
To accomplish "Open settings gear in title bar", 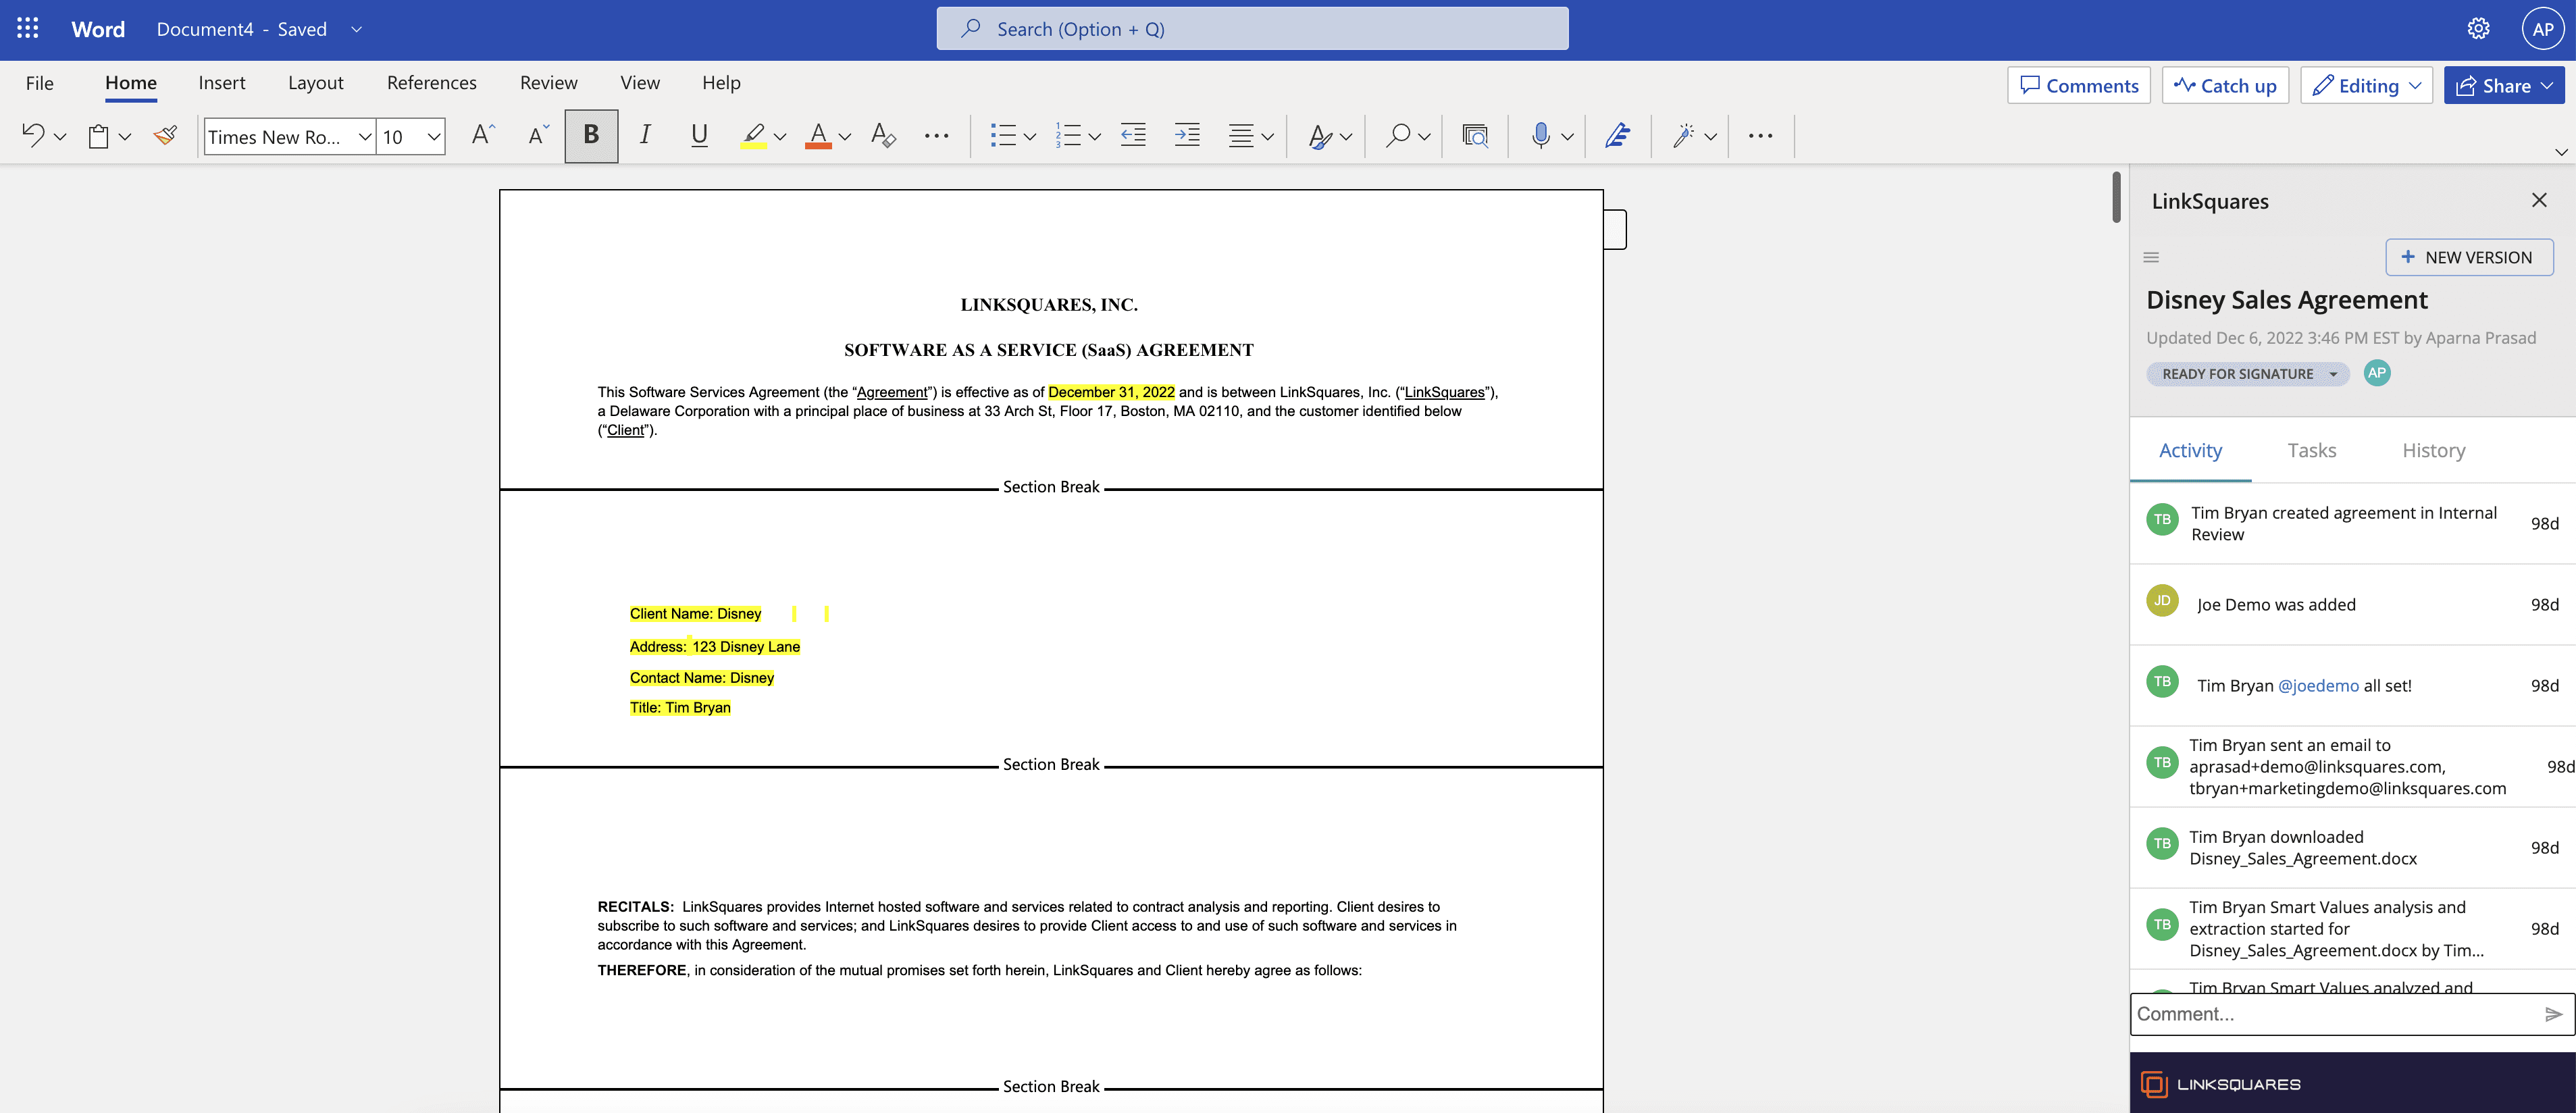I will tap(2478, 29).
